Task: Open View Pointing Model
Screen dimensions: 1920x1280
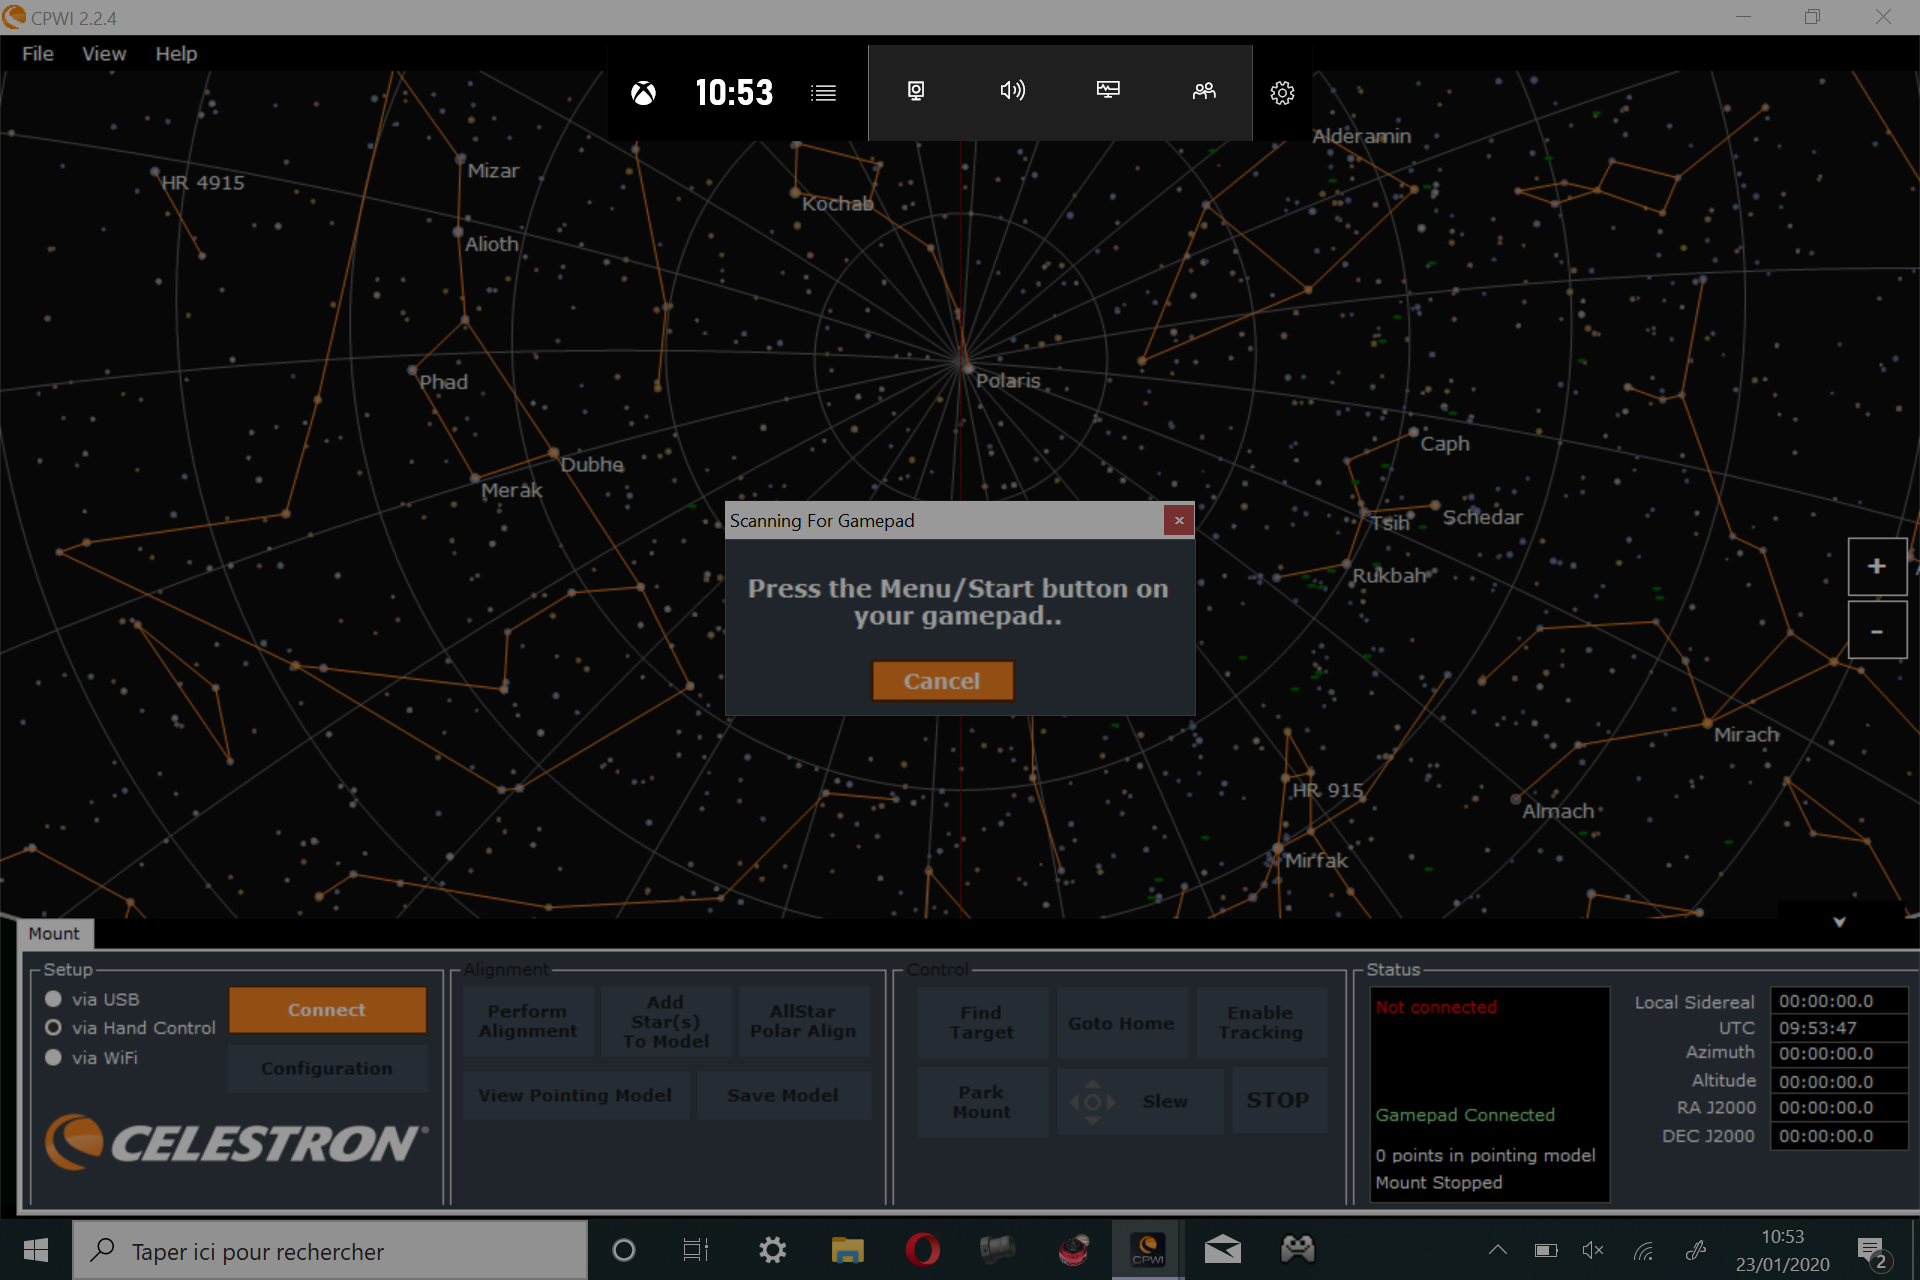Action: click(x=575, y=1095)
